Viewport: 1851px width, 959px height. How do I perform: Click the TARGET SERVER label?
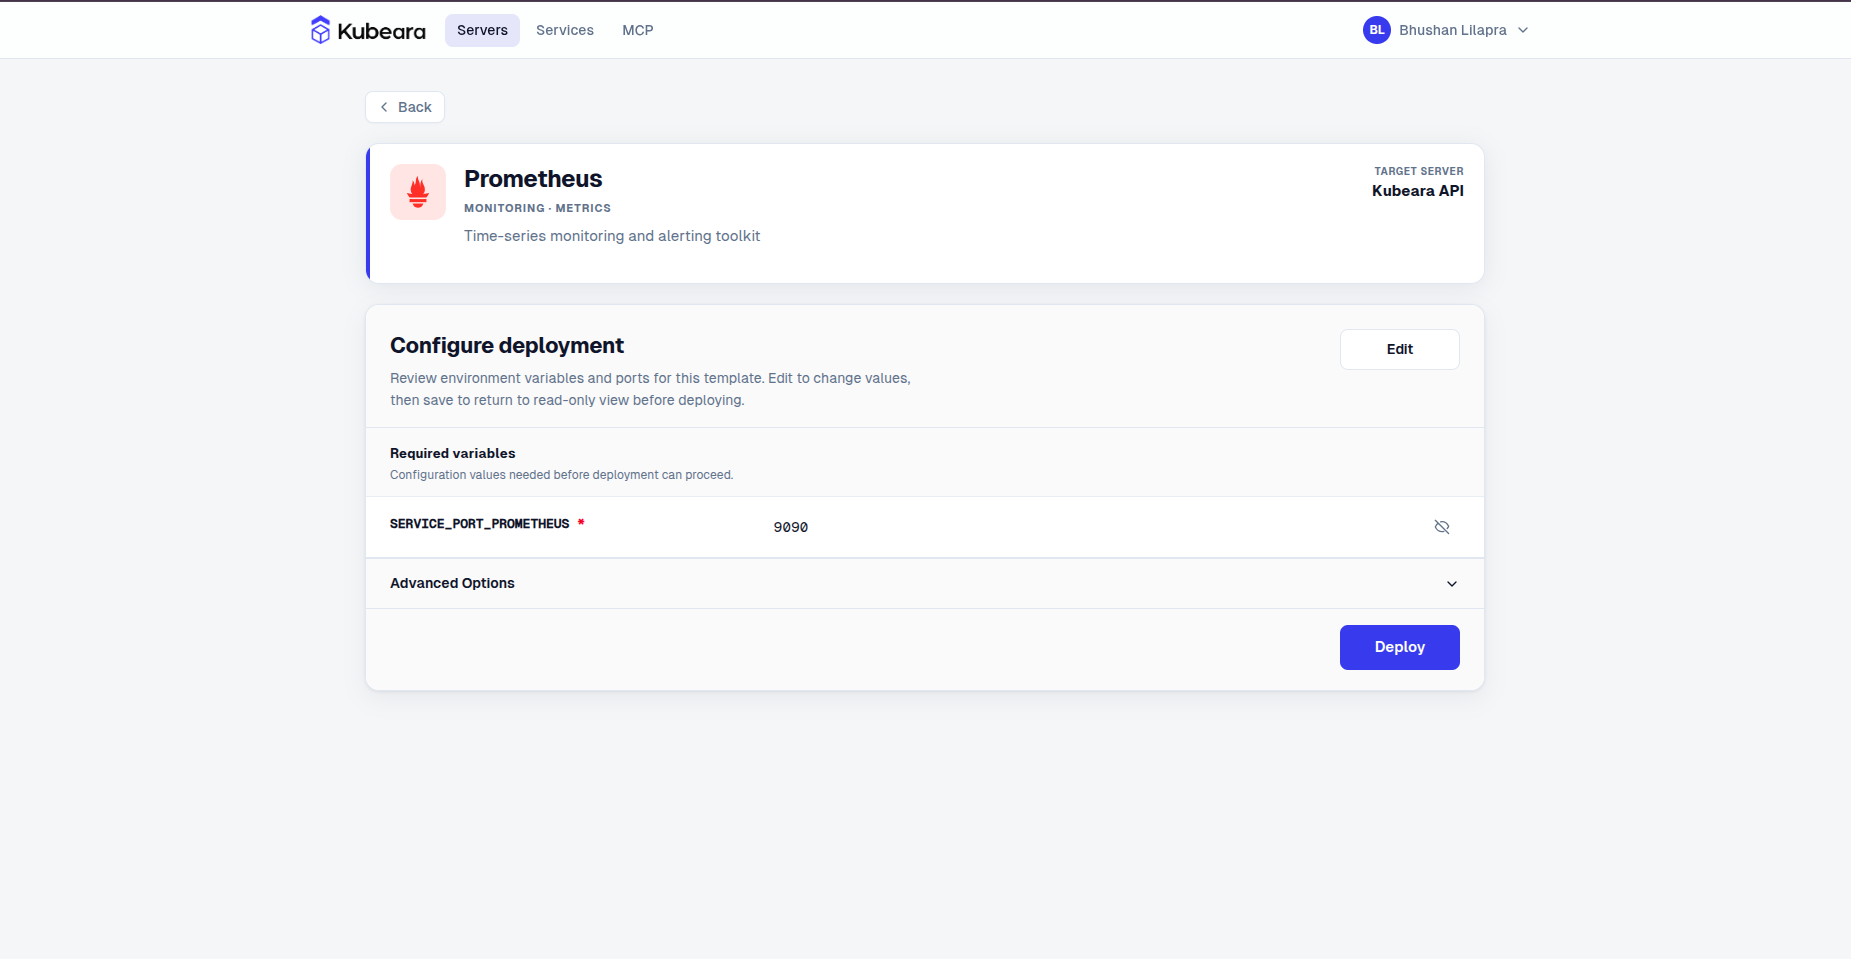pos(1419,171)
